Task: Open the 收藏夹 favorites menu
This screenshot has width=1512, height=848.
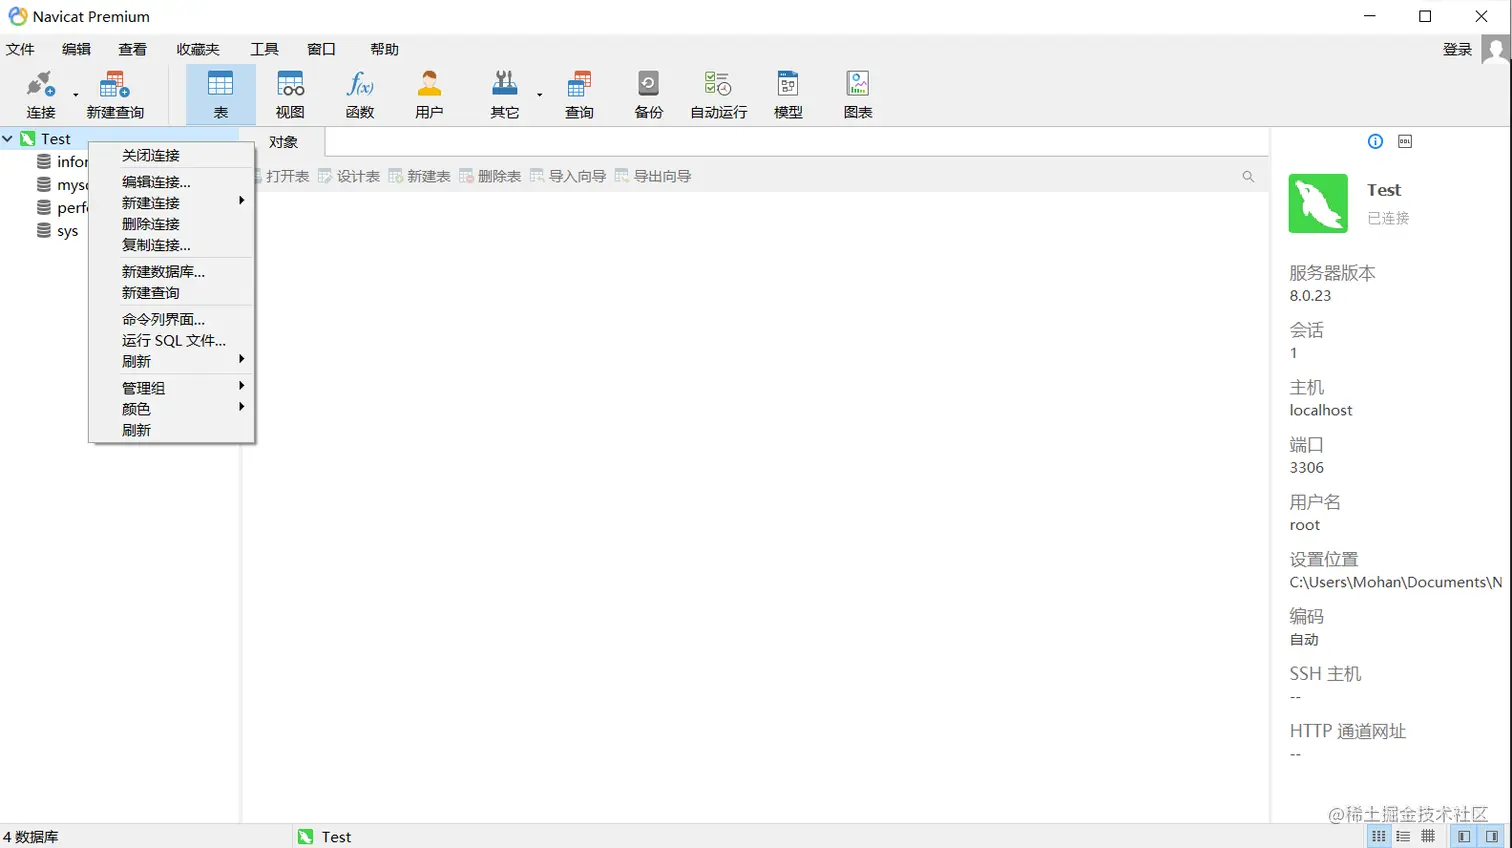Action: (198, 49)
